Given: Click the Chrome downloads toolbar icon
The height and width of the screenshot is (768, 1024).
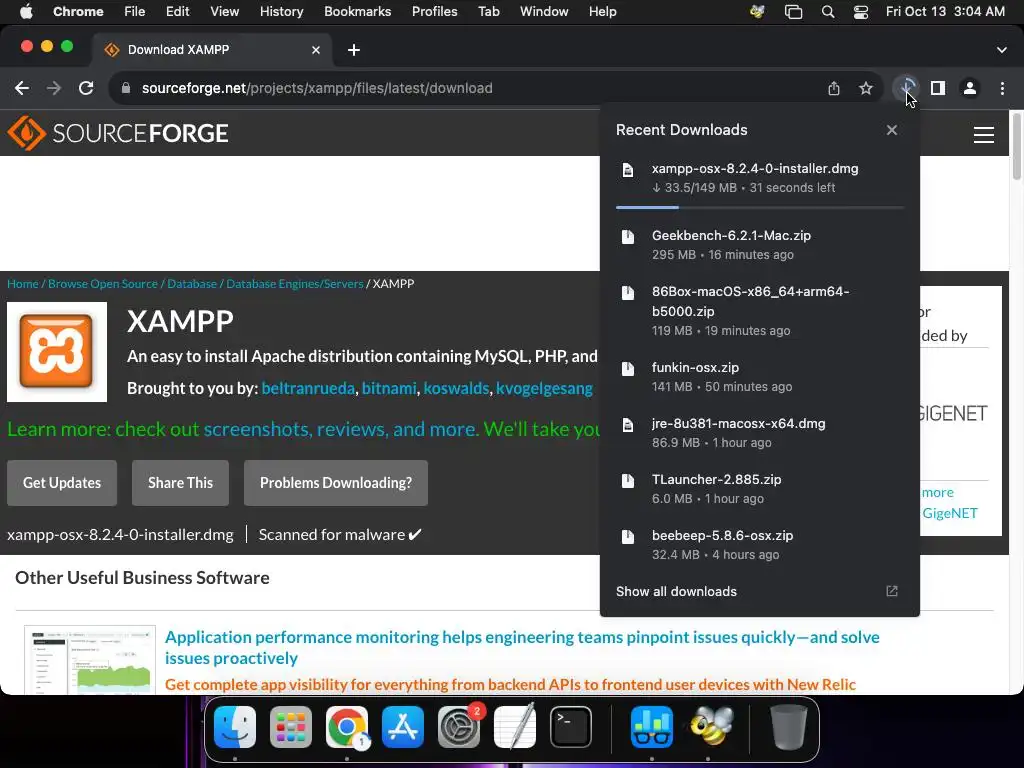Looking at the screenshot, I should click(x=906, y=88).
